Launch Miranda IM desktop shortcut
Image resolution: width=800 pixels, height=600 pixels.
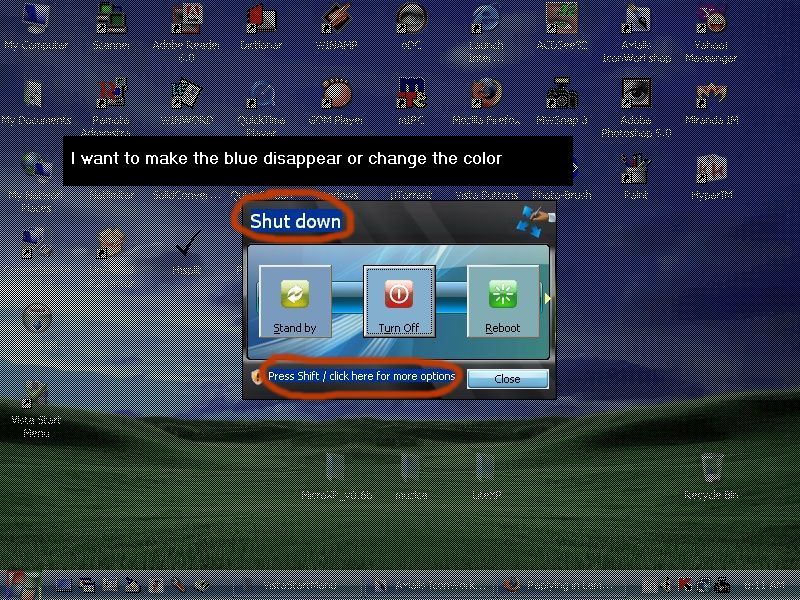(x=711, y=101)
